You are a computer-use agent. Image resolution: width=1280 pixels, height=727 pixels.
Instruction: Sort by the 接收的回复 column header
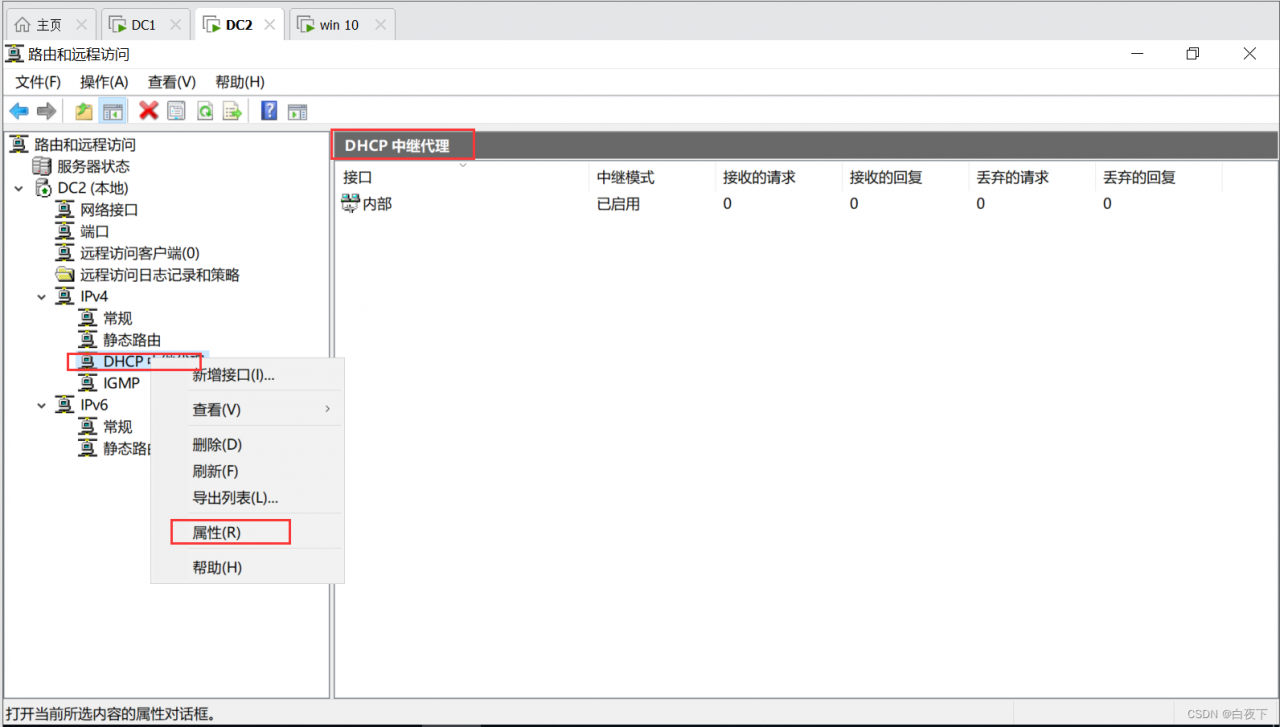(x=904, y=177)
